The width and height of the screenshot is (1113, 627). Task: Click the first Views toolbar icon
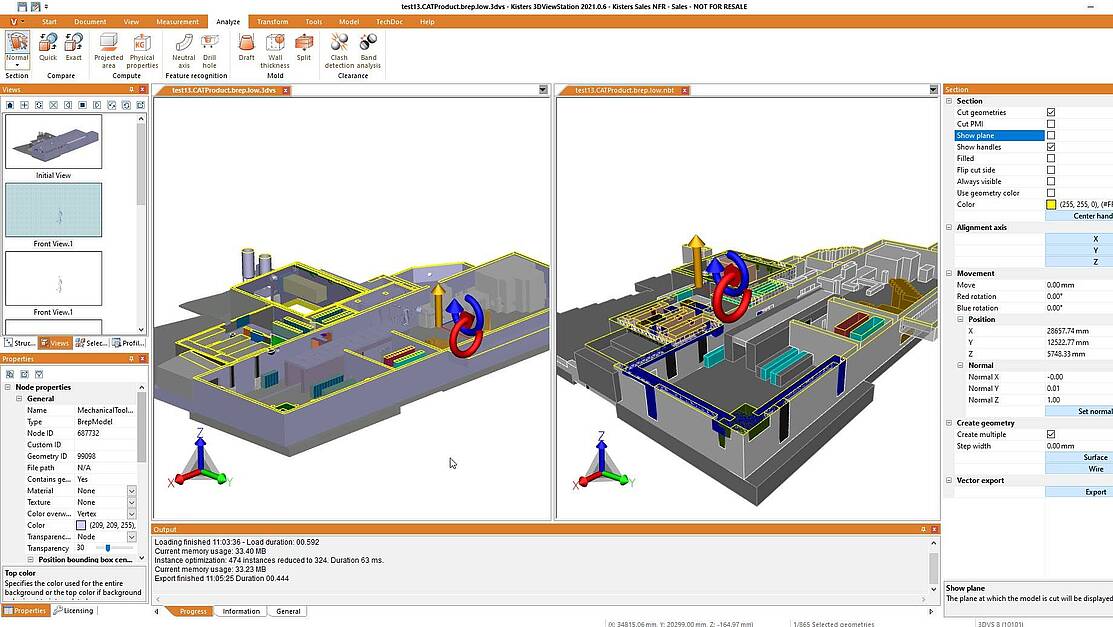10,105
